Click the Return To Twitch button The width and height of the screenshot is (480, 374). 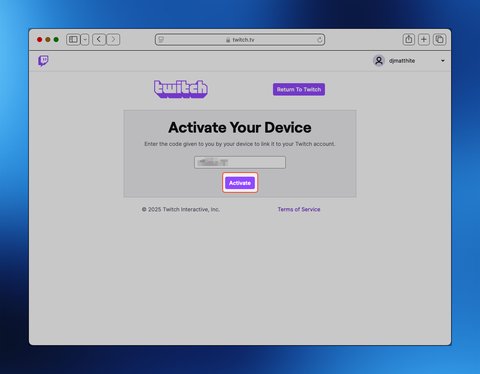pyautogui.click(x=299, y=89)
